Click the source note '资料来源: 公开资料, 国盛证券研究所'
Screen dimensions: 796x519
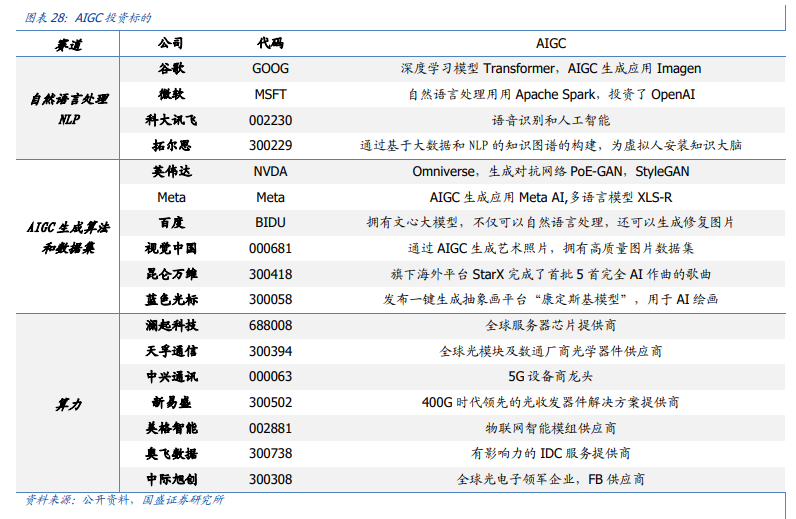tap(124, 500)
